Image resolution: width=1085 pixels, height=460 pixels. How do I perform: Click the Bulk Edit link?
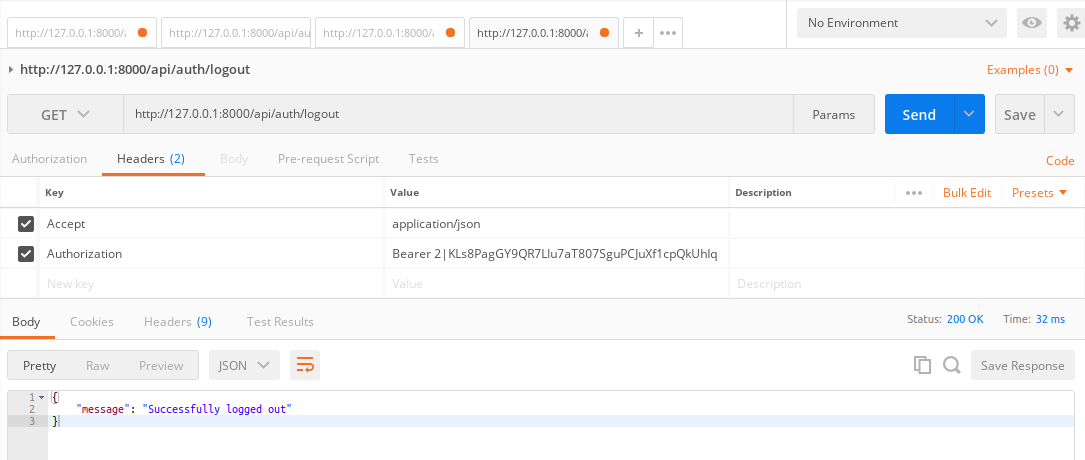pos(966,192)
